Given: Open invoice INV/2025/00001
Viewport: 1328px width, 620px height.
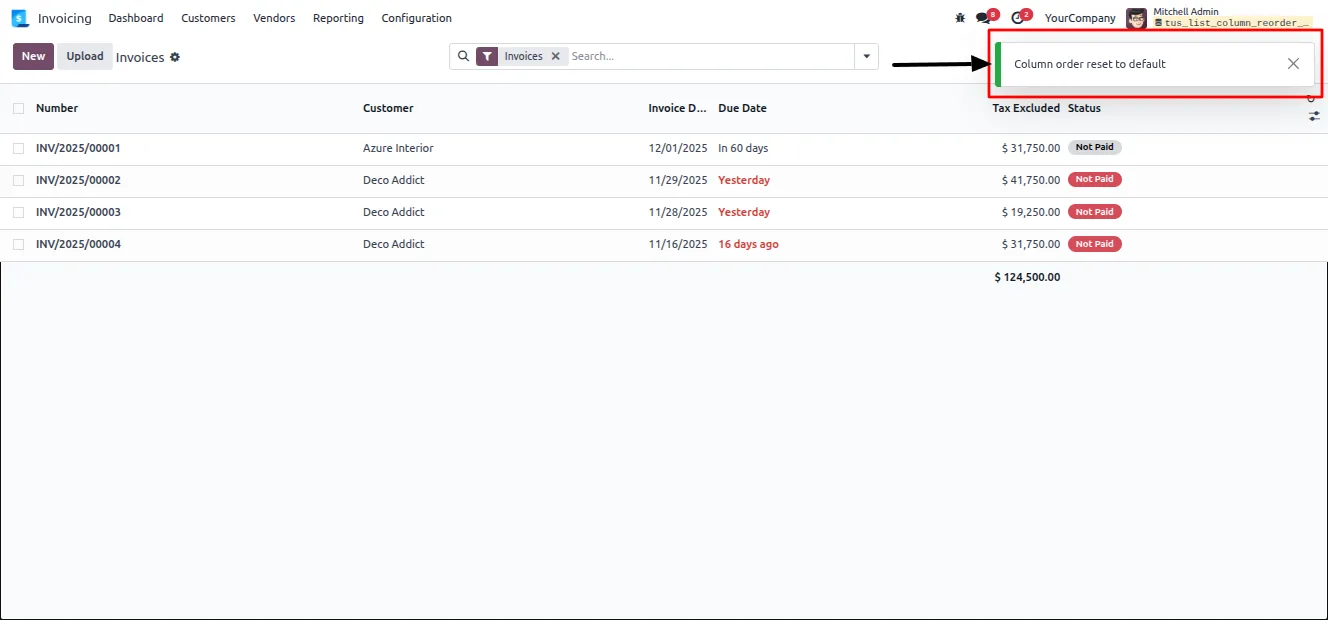Looking at the screenshot, I should [x=78, y=148].
